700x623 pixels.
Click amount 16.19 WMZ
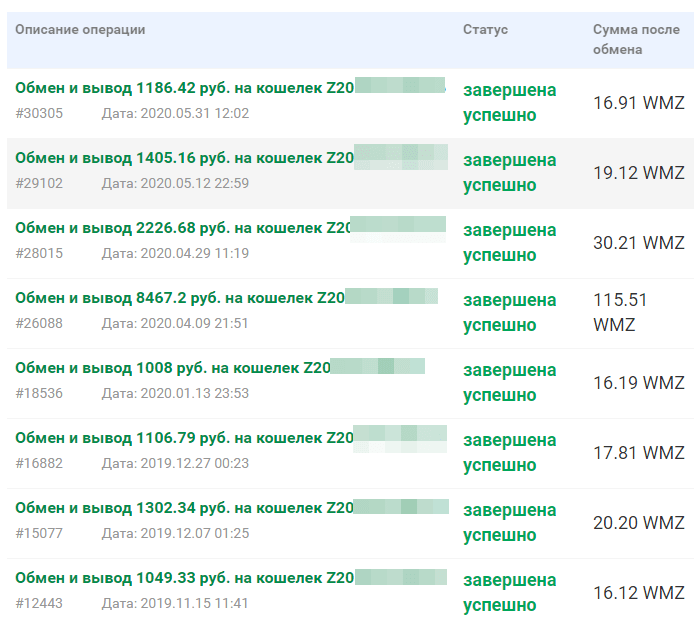click(639, 383)
